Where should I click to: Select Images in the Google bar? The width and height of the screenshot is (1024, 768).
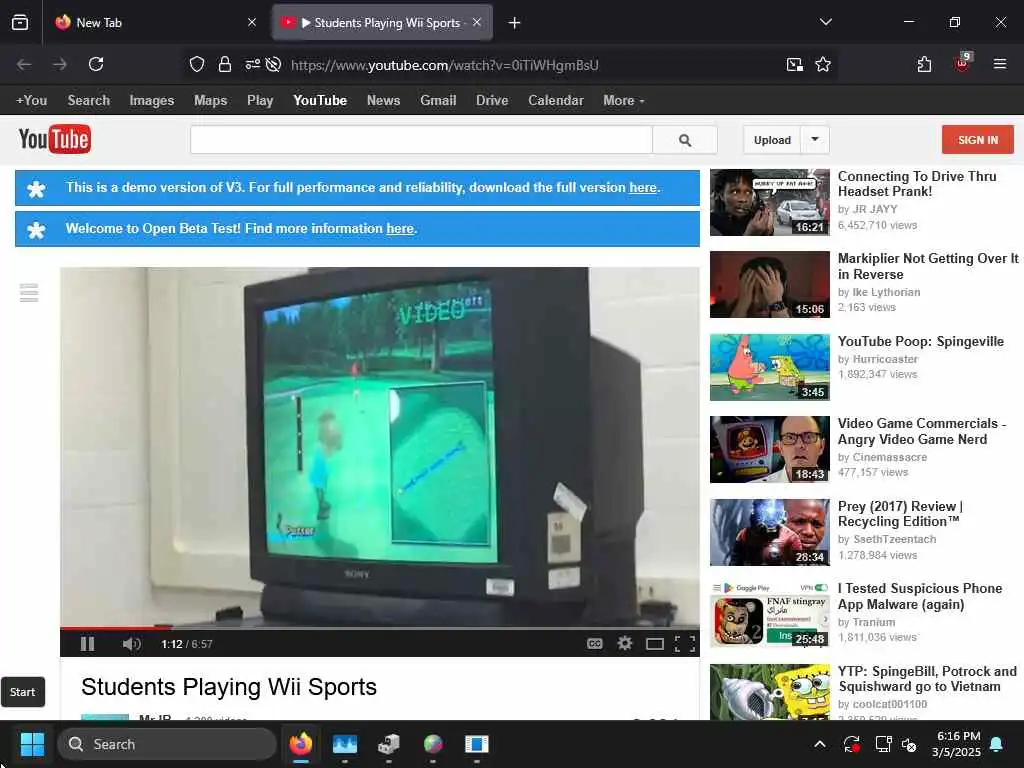tap(152, 101)
